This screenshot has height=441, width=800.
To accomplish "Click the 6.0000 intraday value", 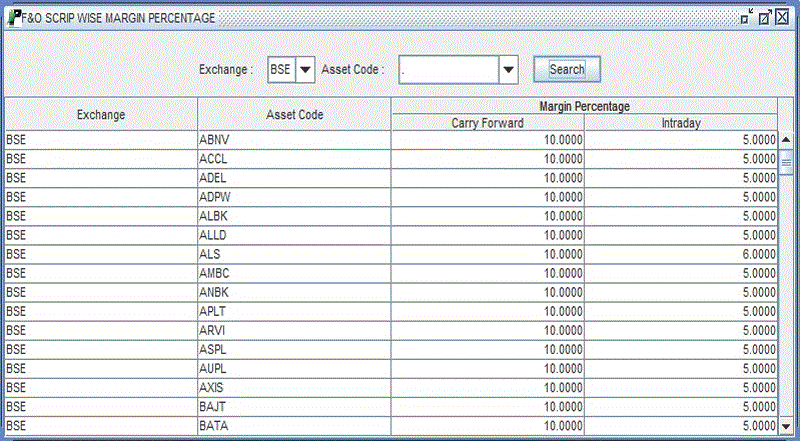I will point(680,254).
